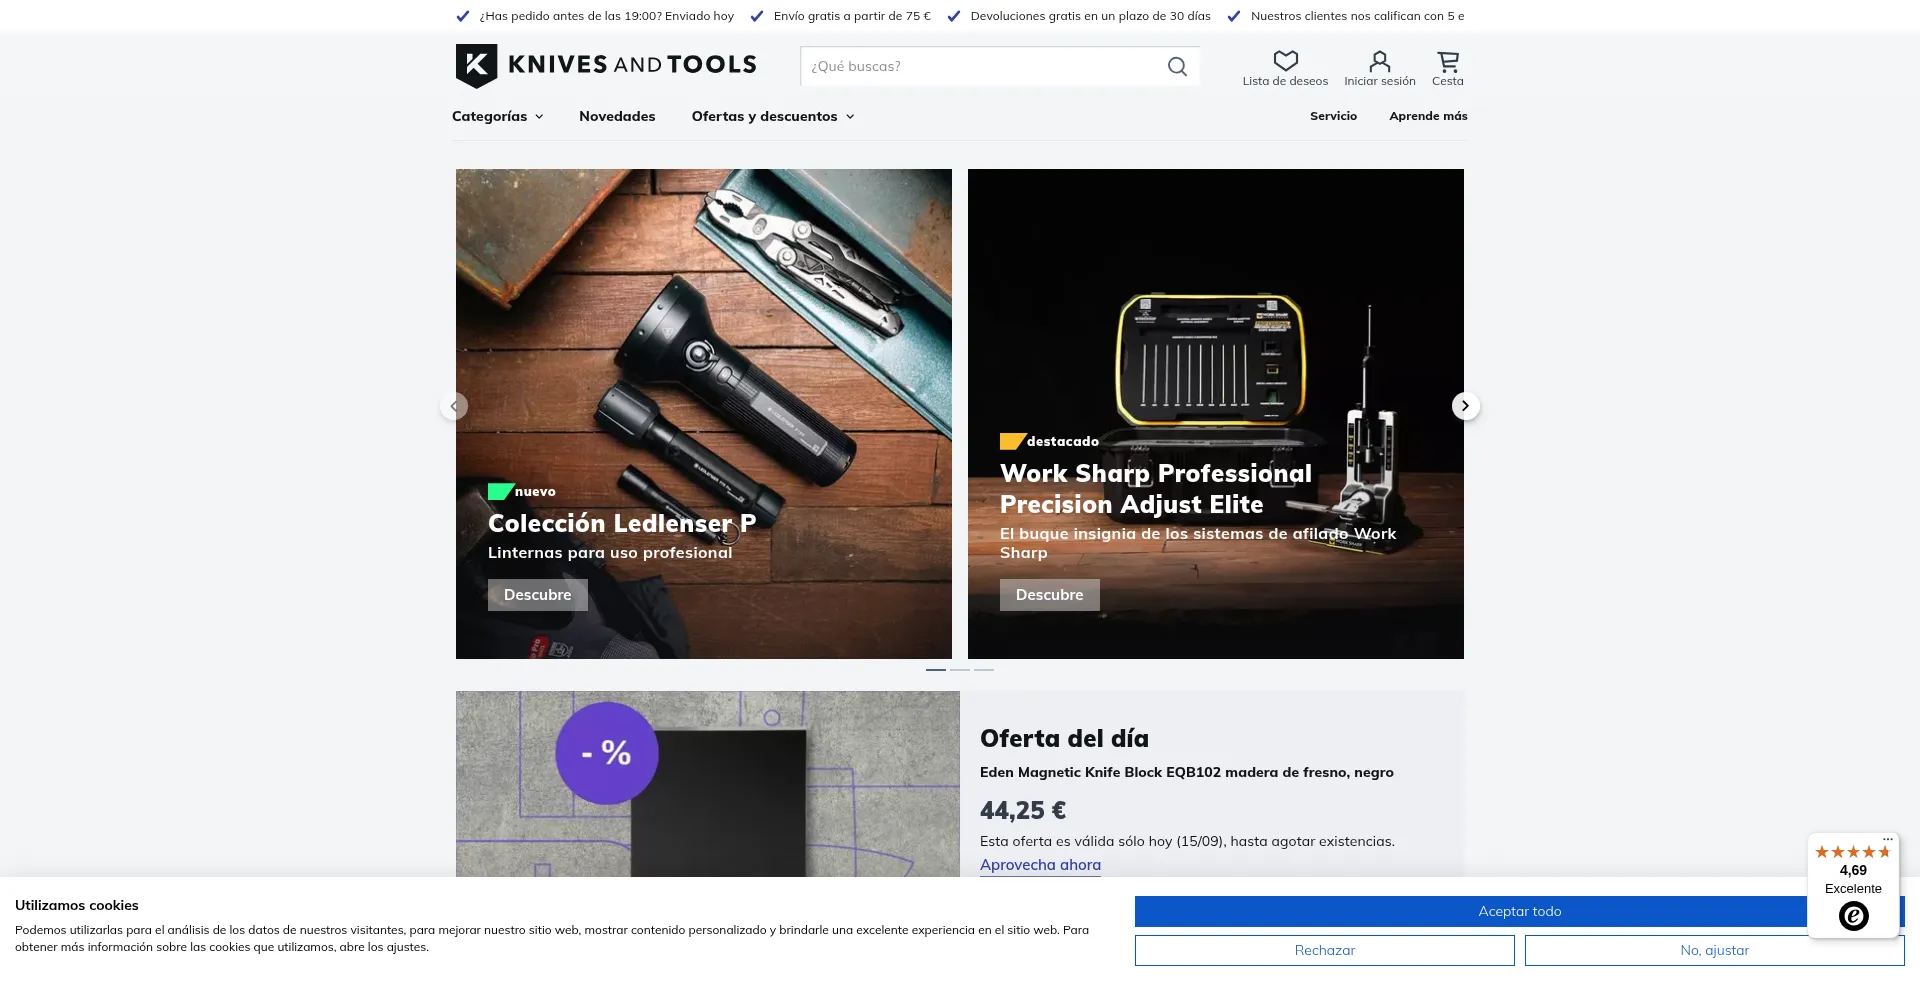Click Eden Magnetic Knife Block product title

click(1187, 772)
